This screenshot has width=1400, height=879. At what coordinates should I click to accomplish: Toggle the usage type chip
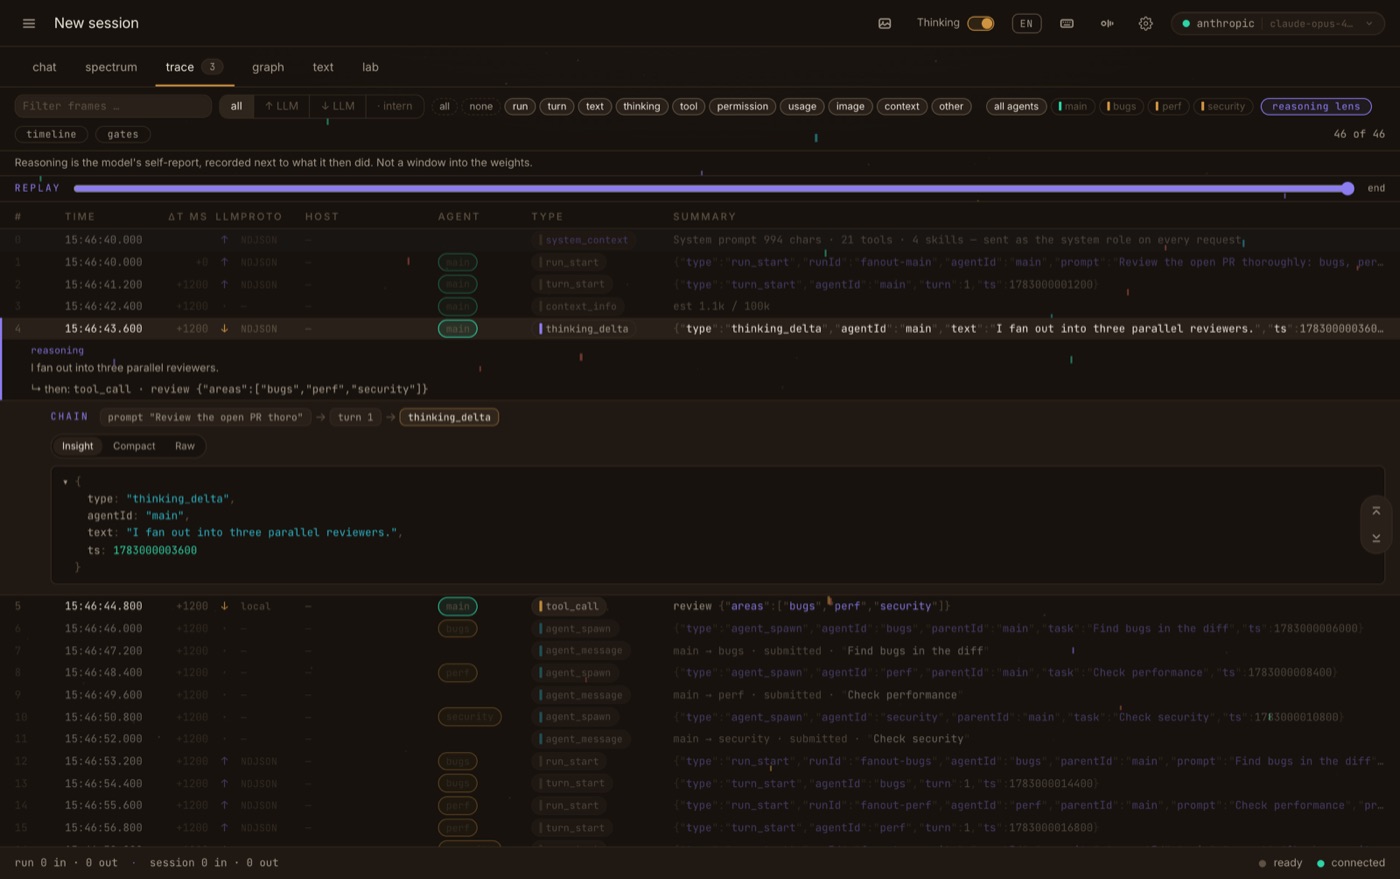(x=802, y=106)
